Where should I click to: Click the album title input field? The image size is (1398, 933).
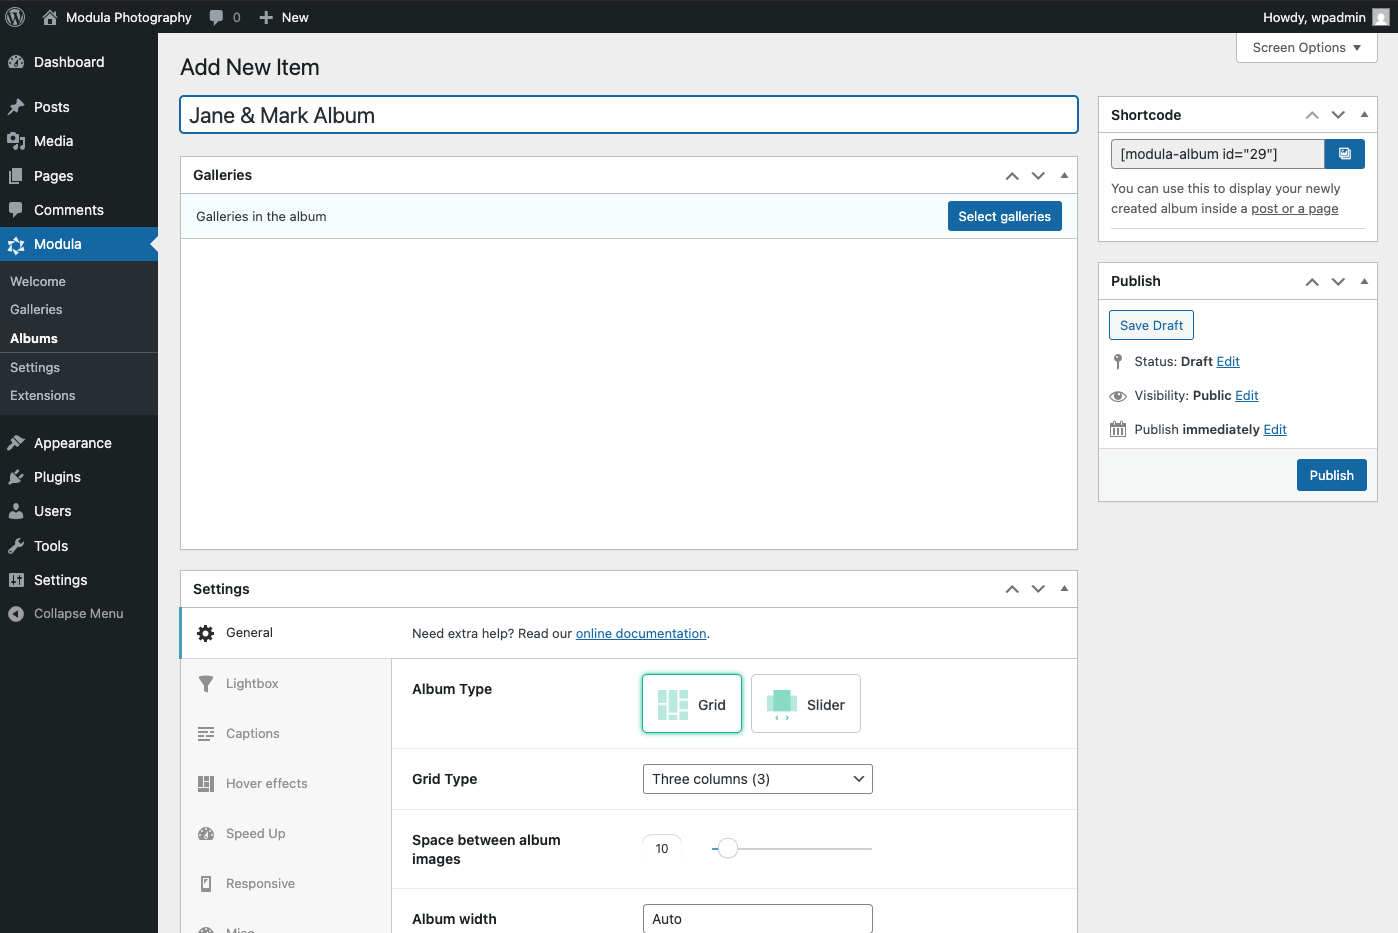[628, 115]
